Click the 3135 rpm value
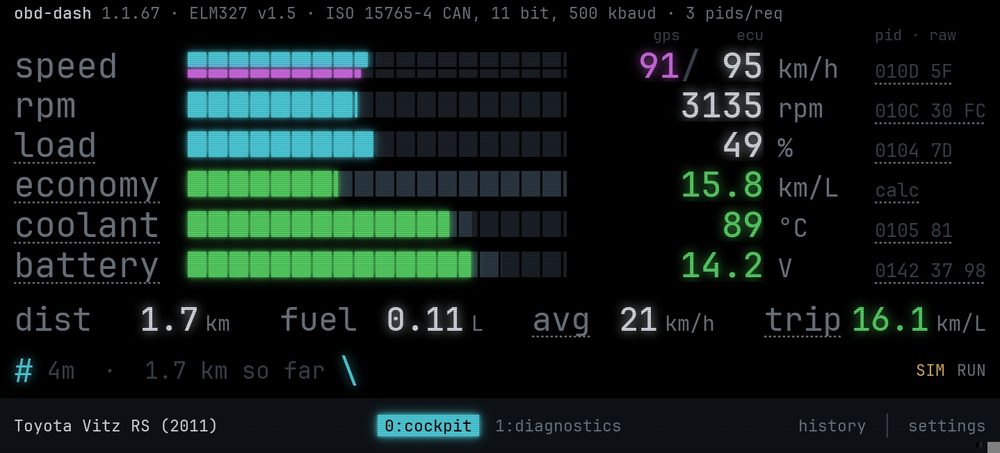This screenshot has width=1000, height=453. point(722,106)
